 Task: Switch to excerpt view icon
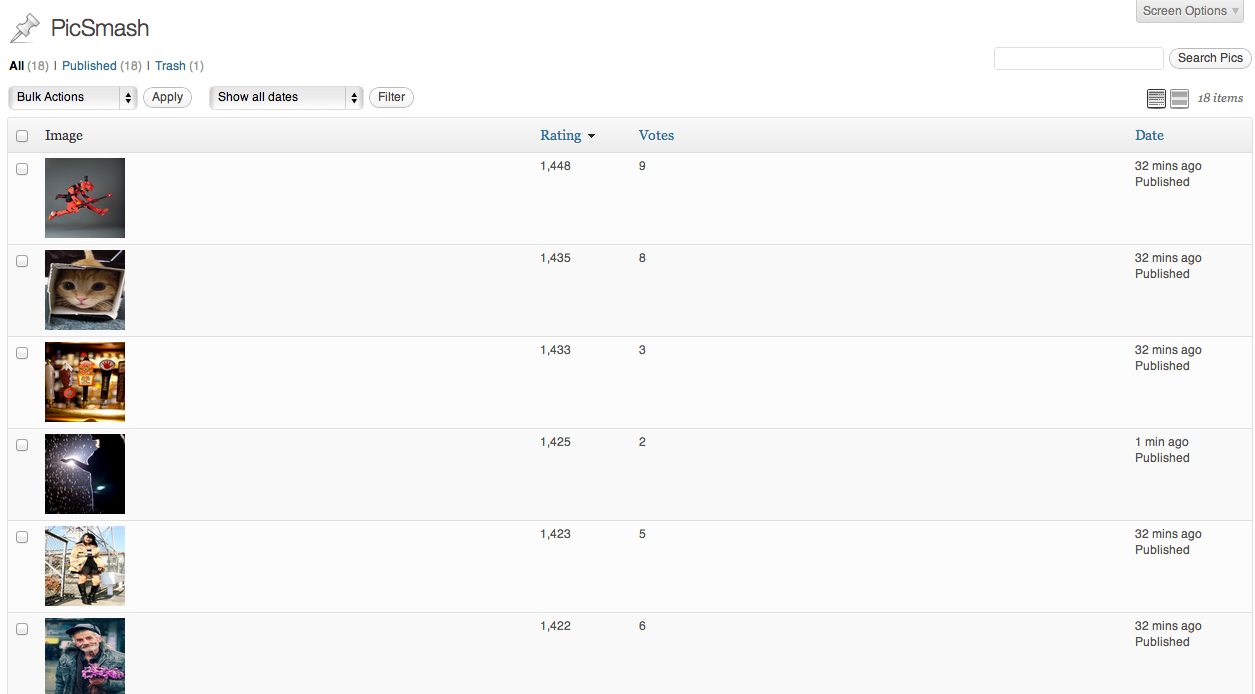(x=1179, y=98)
